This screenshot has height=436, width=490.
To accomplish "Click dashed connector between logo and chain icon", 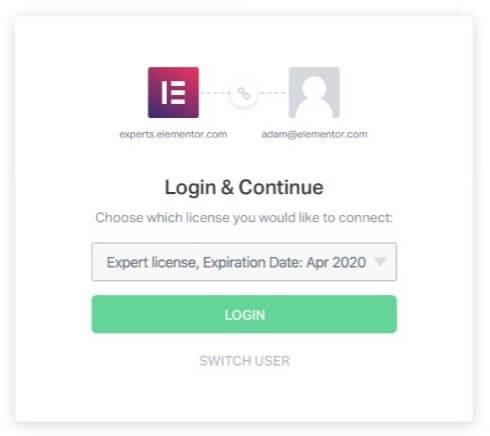I will (214, 93).
